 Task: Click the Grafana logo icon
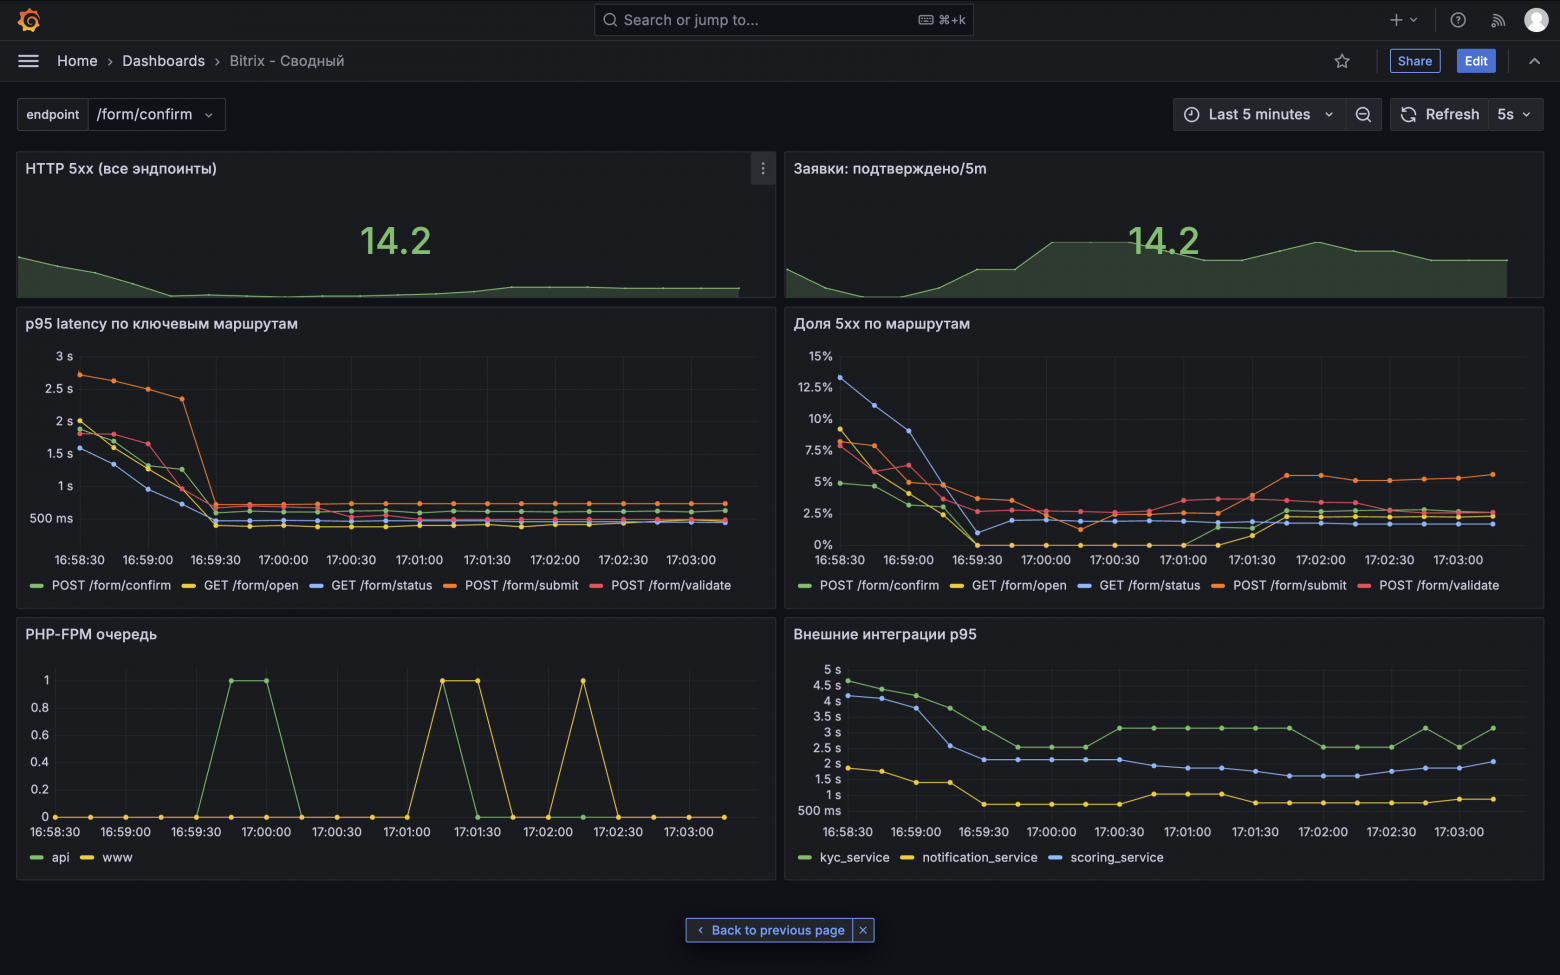pyautogui.click(x=29, y=20)
